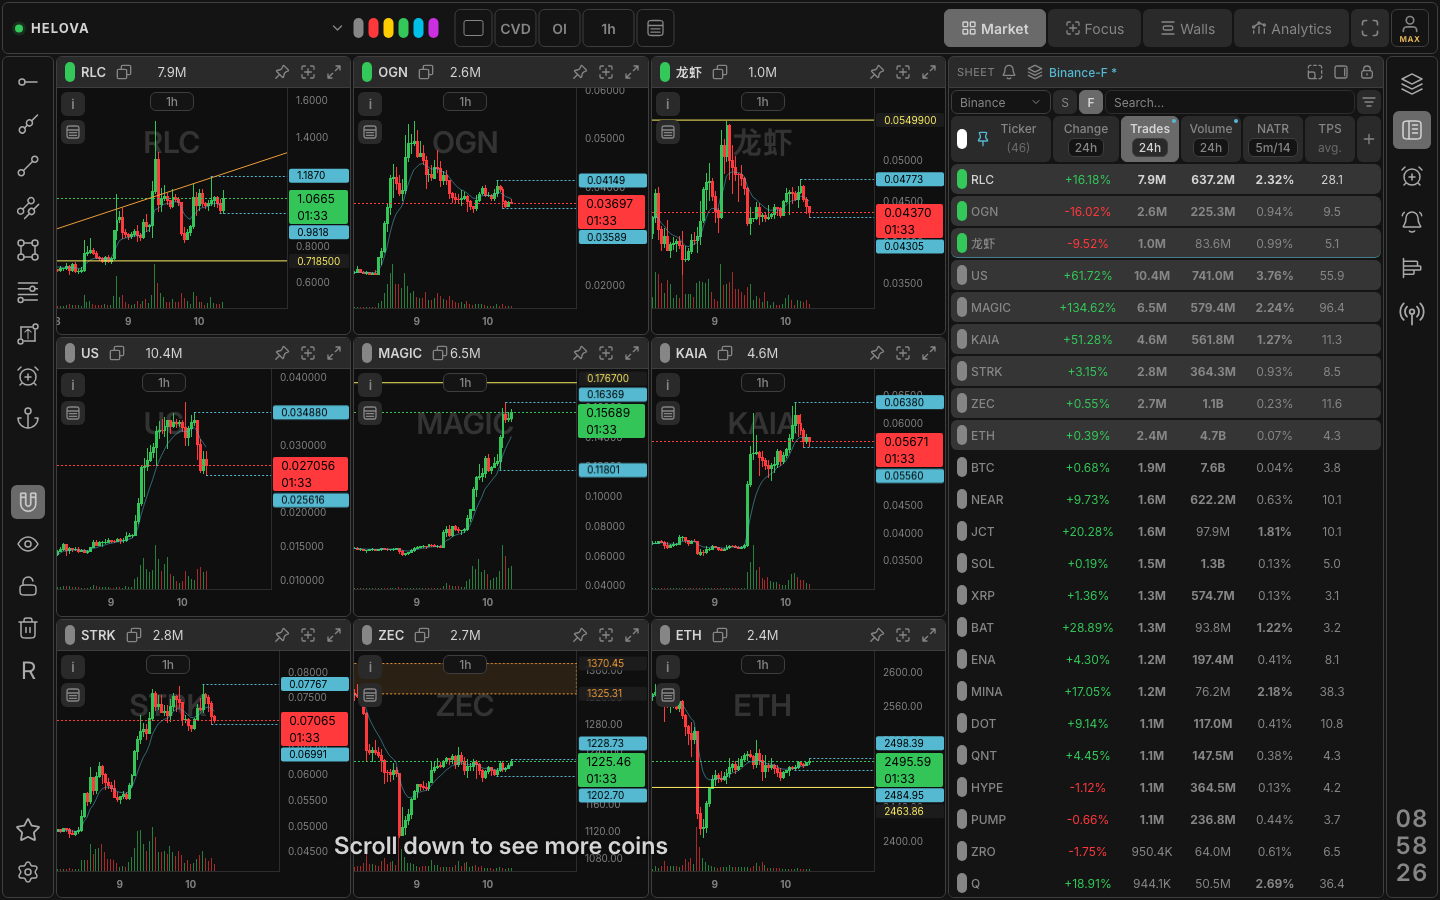Image resolution: width=1440 pixels, height=900 pixels.
Task: Open the 1h timeframe on MAGIC chart
Action: [465, 383]
